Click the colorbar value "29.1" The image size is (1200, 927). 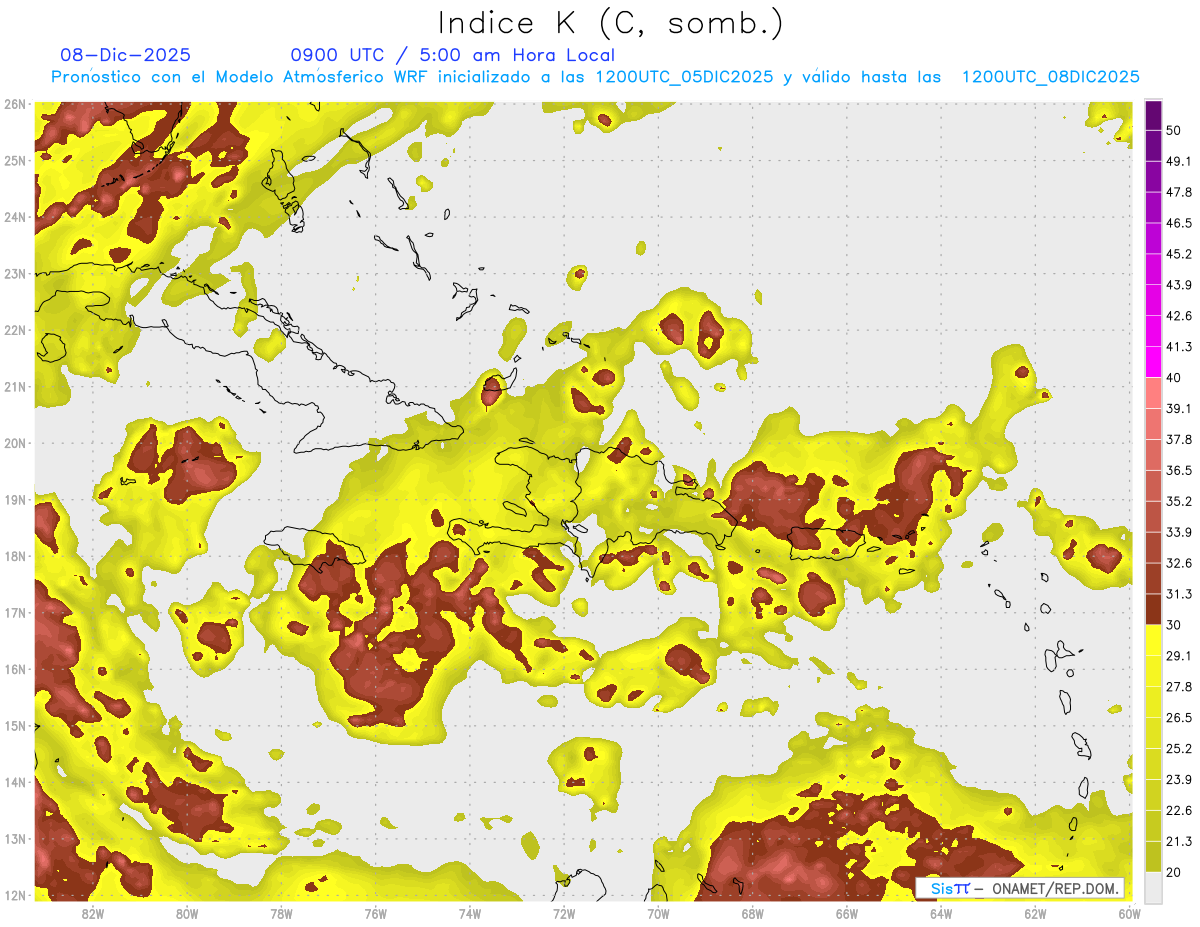[x=1178, y=656]
